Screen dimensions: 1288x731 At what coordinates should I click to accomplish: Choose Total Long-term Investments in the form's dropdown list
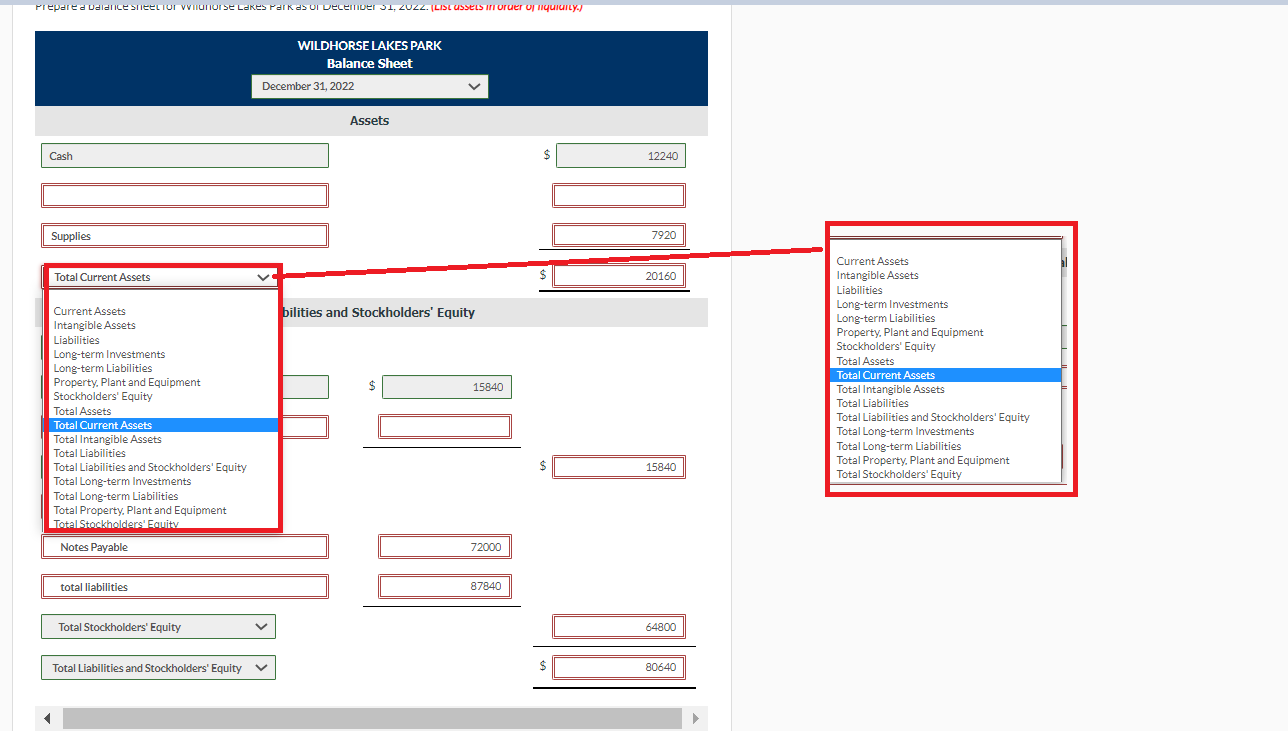123,481
